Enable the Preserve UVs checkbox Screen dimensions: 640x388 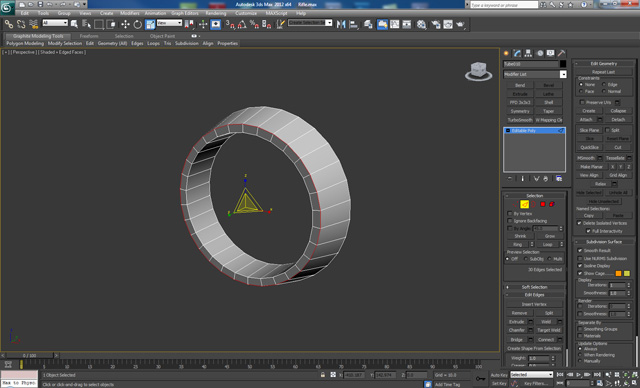pos(582,102)
